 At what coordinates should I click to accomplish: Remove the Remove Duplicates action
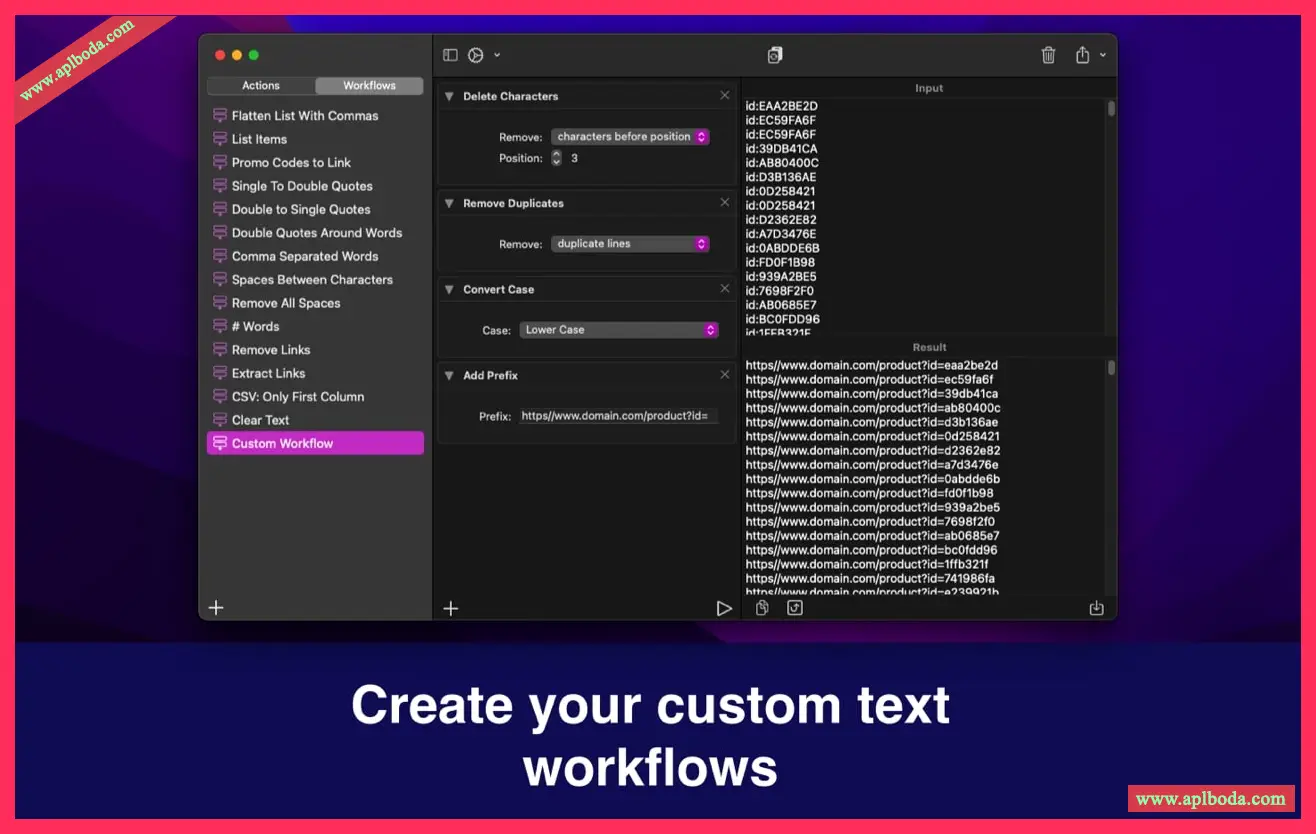point(725,203)
